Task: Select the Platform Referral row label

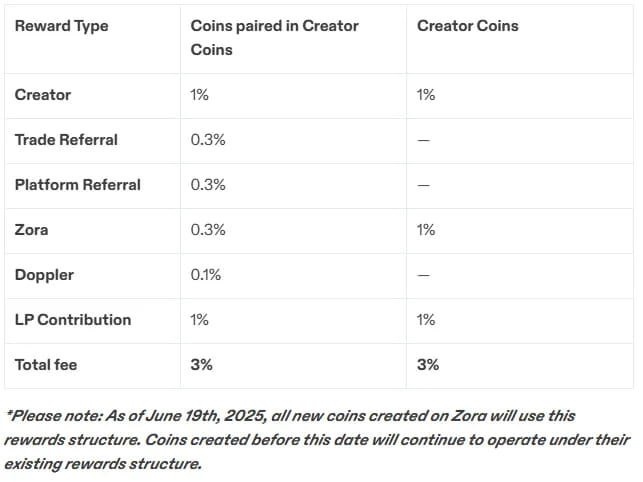Action: pyautogui.click(x=78, y=185)
